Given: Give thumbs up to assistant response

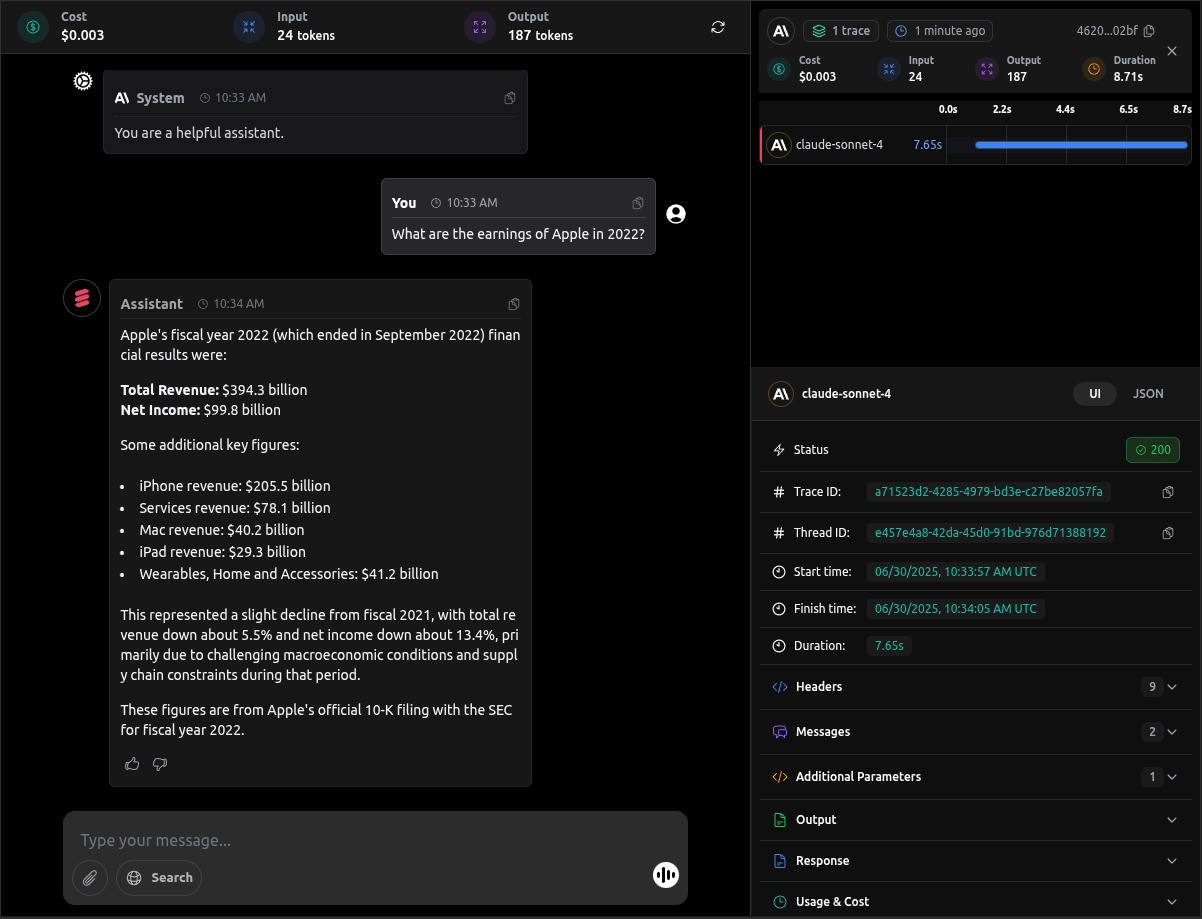Looking at the screenshot, I should [x=132, y=764].
